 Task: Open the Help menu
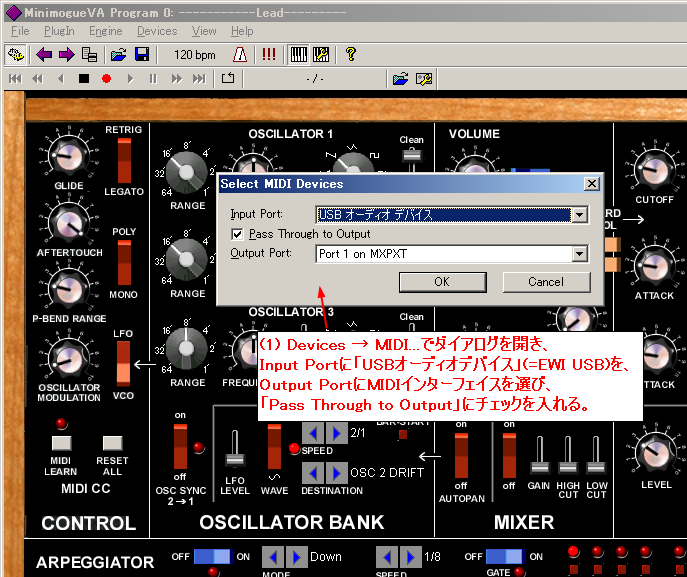tap(242, 31)
